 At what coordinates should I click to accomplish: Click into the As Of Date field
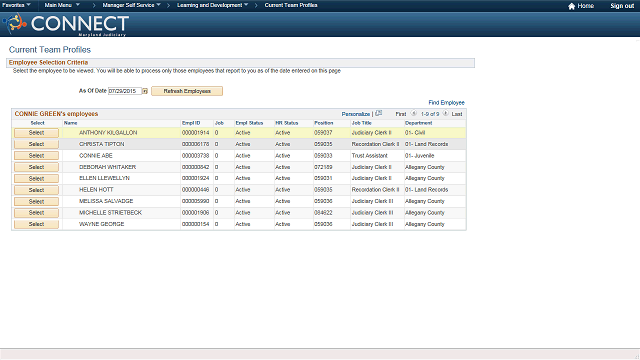coord(124,91)
